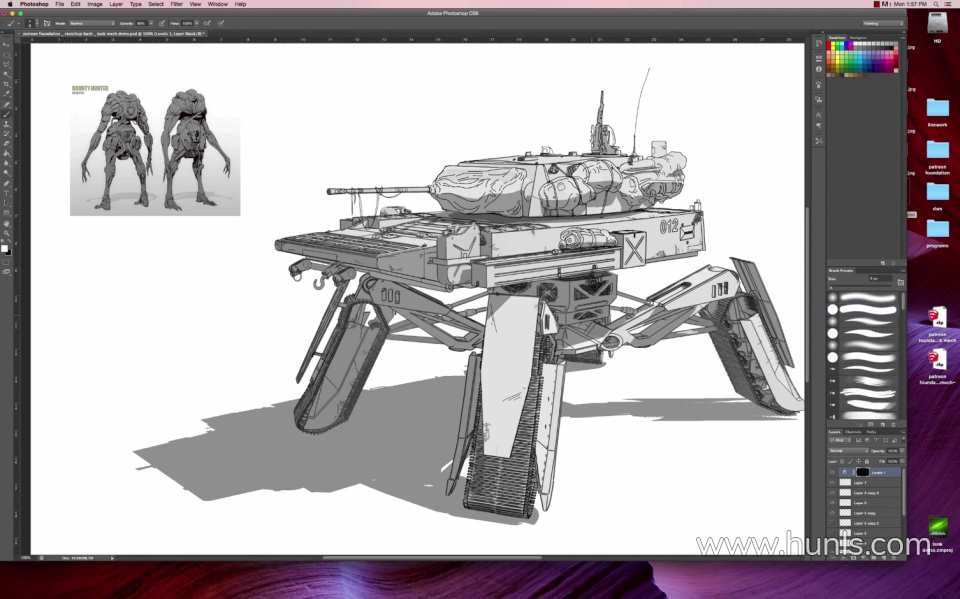Open the layer blend mode dropdown
Viewport: 960px width, 599px height.
[x=849, y=451]
